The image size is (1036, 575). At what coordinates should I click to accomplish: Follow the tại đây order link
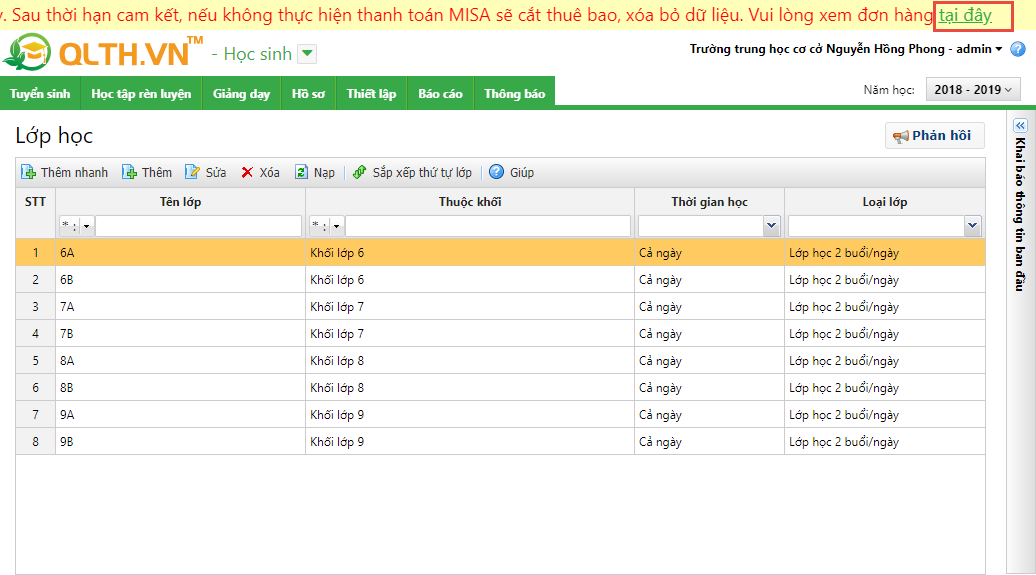[965, 15]
